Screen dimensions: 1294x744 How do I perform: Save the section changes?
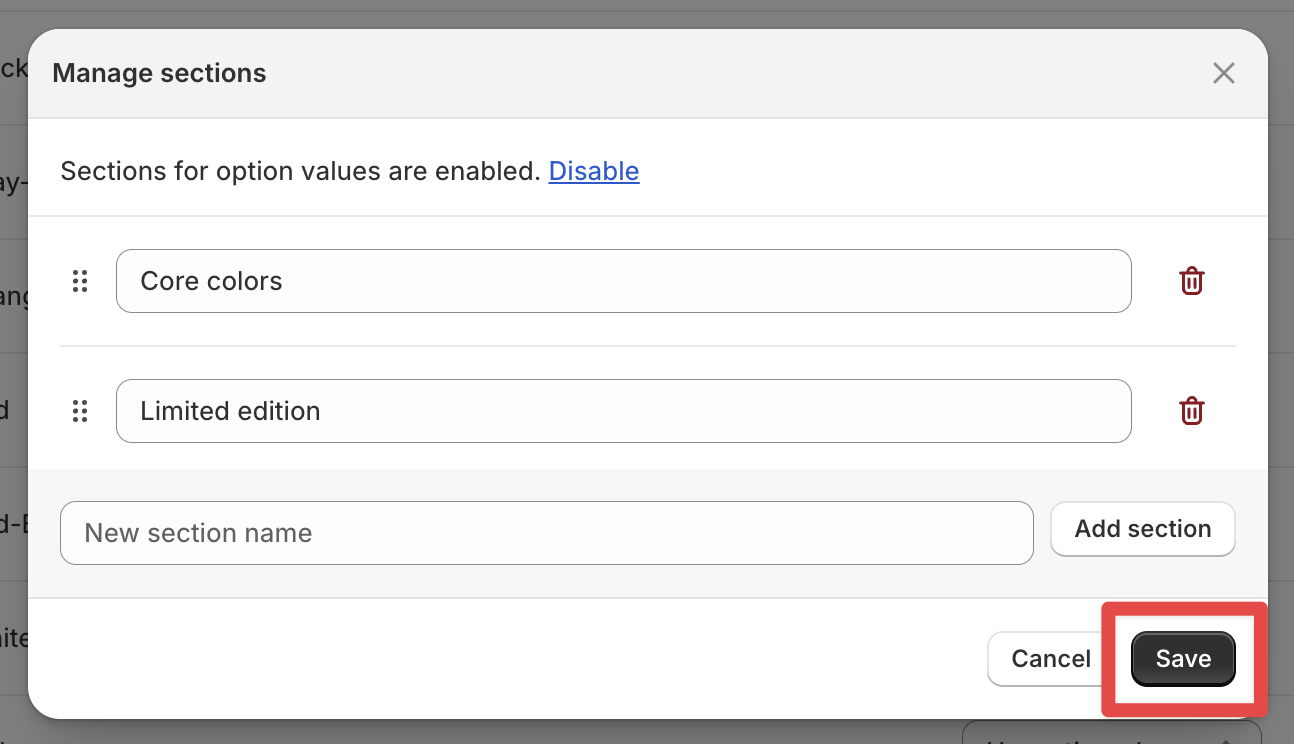click(1183, 659)
